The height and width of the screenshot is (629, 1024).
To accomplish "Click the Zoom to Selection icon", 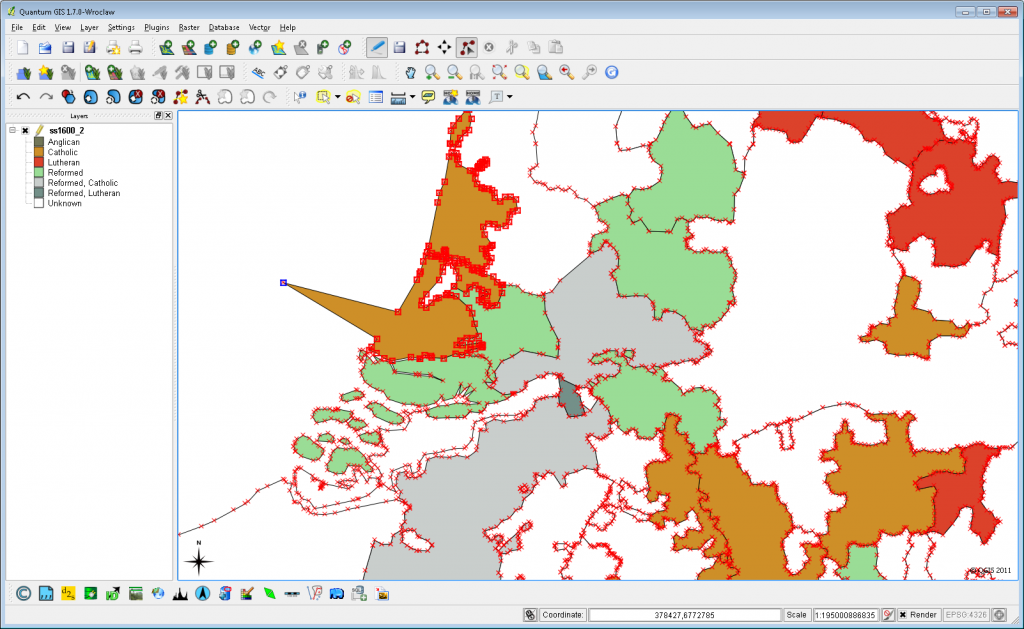I will point(522,73).
